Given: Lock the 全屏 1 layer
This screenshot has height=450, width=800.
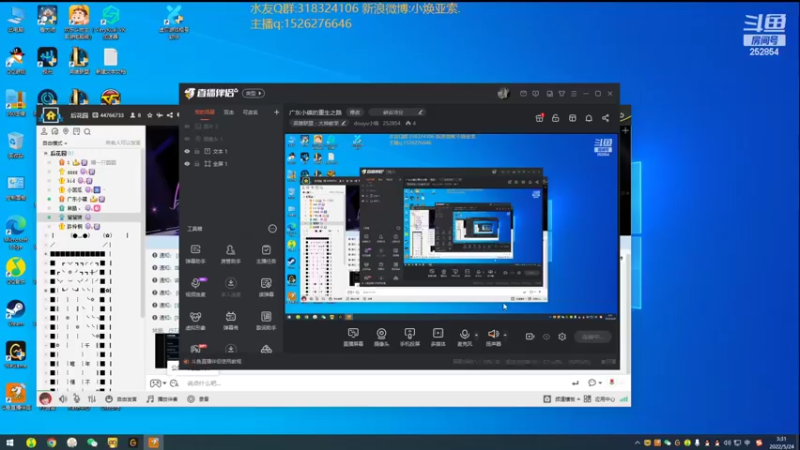Looking at the screenshot, I should click(197, 164).
